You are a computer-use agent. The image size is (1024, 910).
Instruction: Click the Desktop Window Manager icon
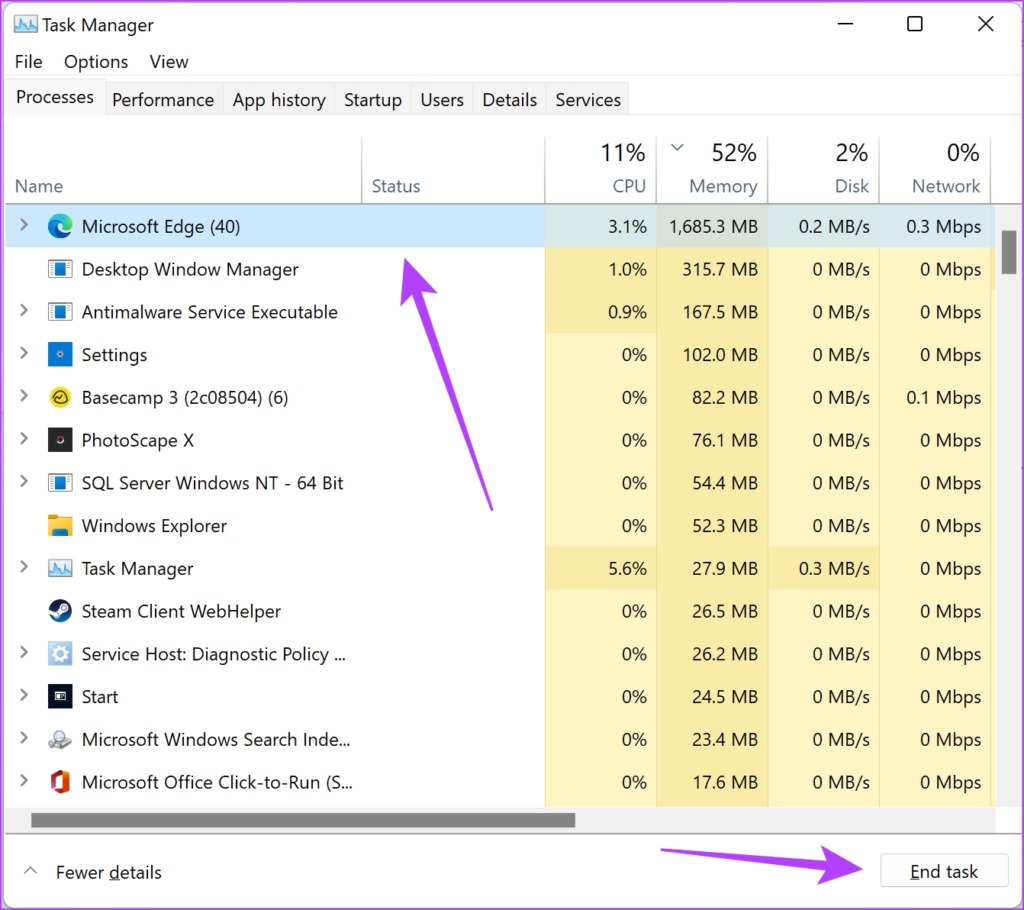tap(60, 269)
